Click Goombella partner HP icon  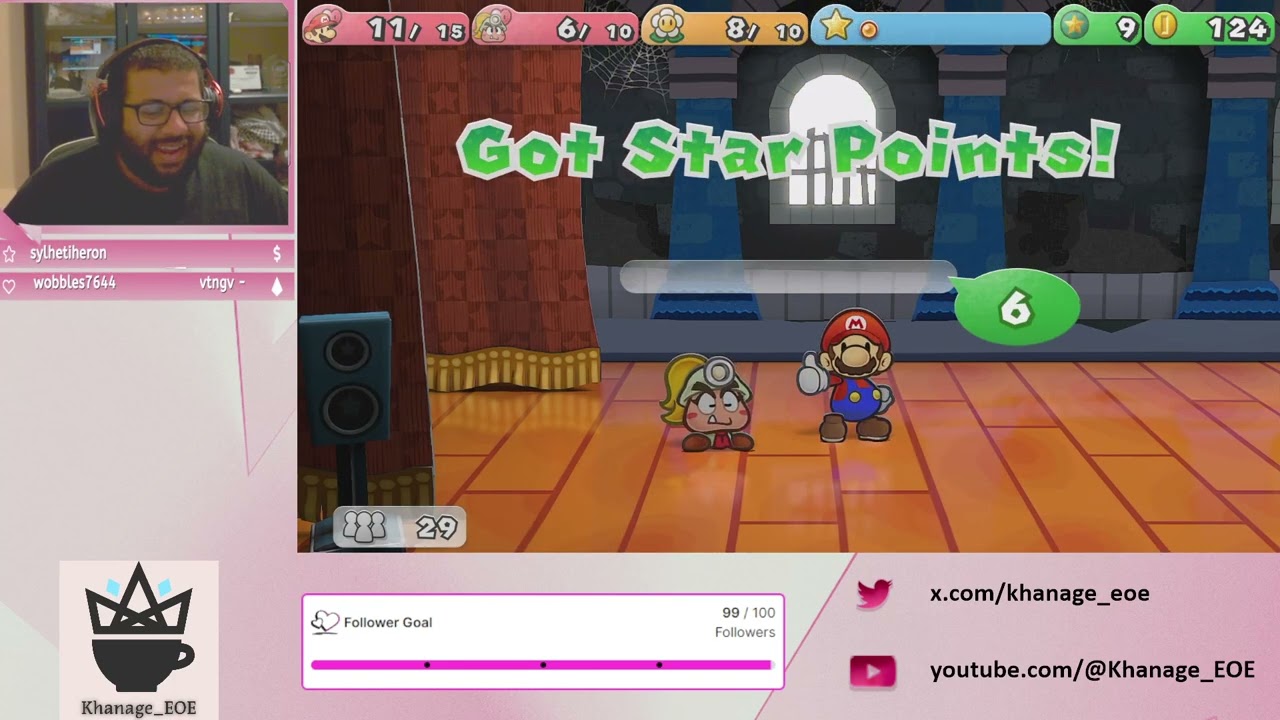click(x=493, y=25)
